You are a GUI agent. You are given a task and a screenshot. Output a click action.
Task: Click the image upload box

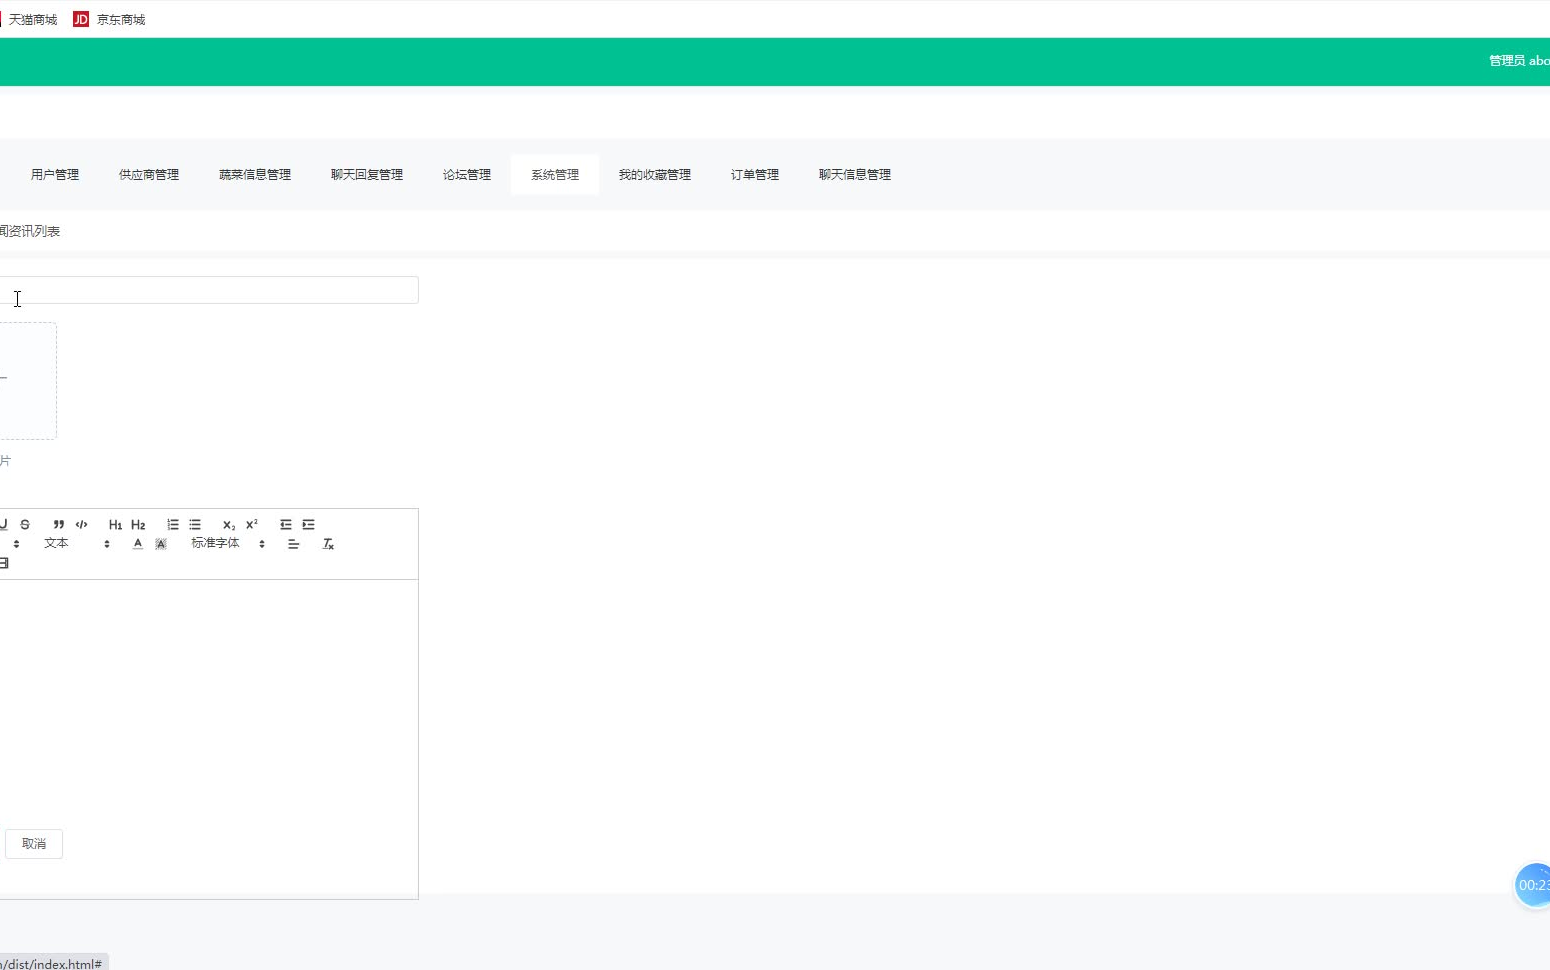(27, 381)
